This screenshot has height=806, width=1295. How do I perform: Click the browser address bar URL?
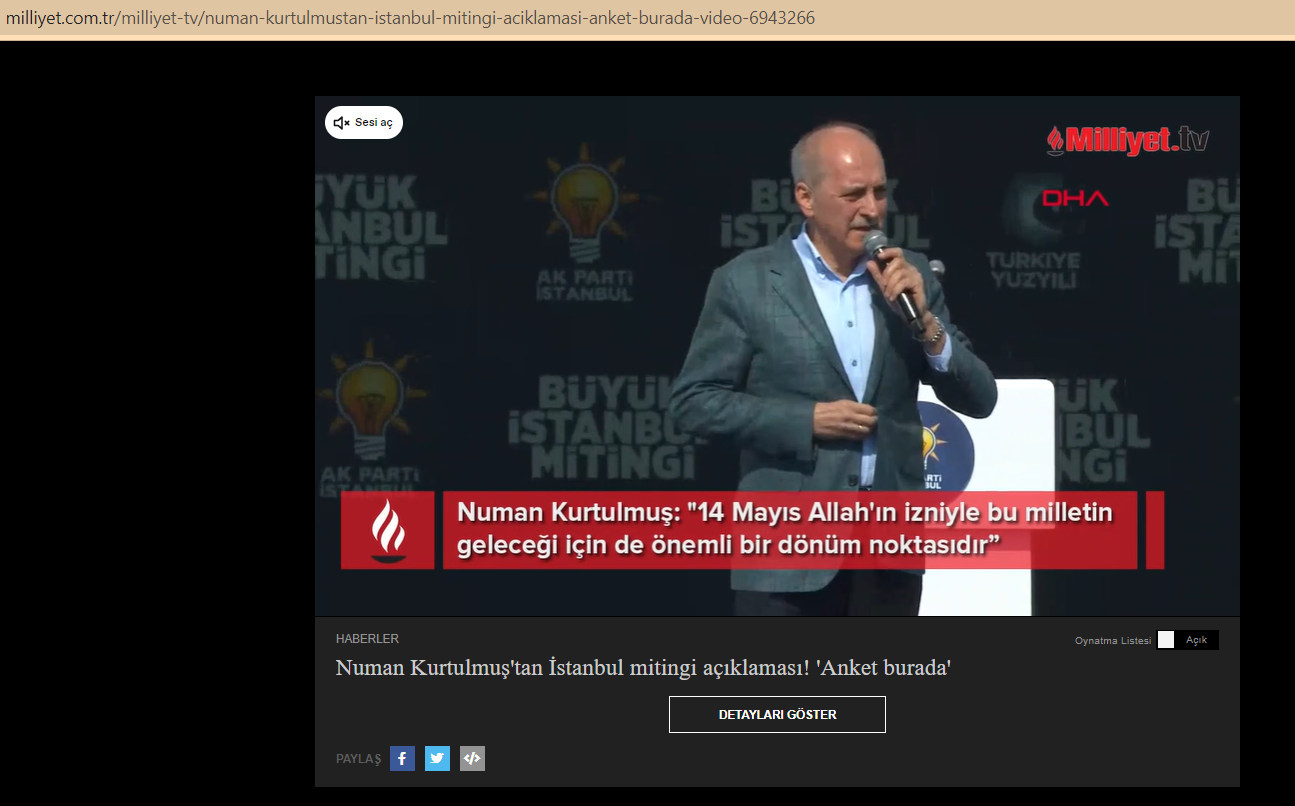(410, 18)
